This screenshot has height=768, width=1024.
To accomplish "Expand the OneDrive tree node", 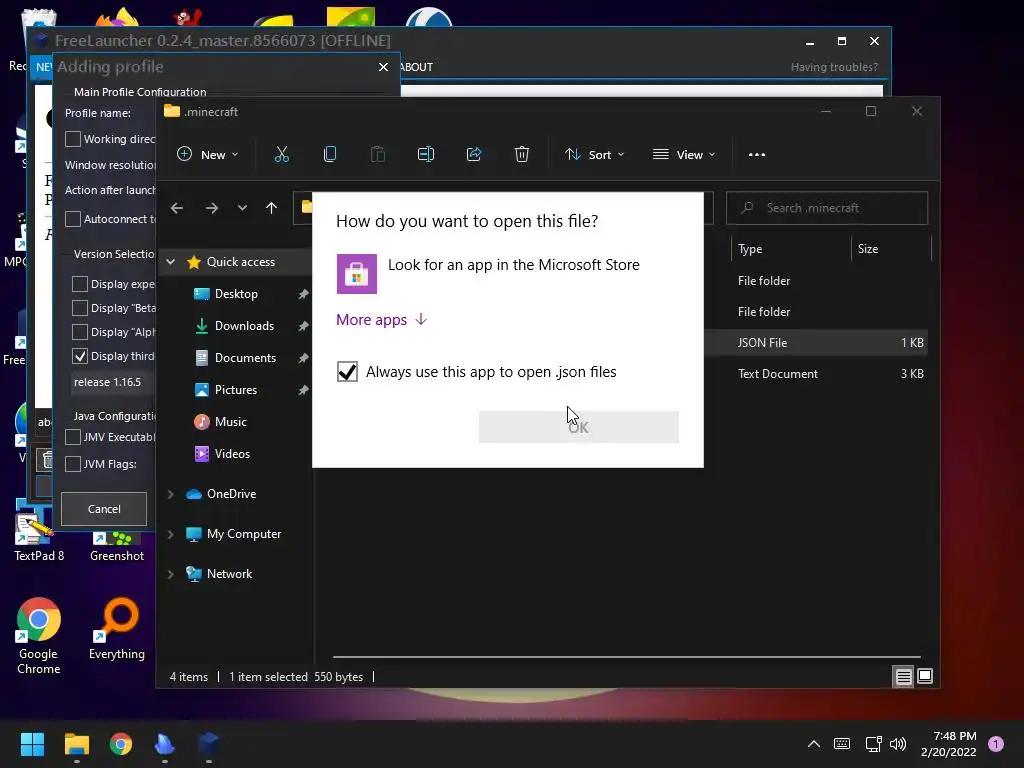I will coord(170,494).
